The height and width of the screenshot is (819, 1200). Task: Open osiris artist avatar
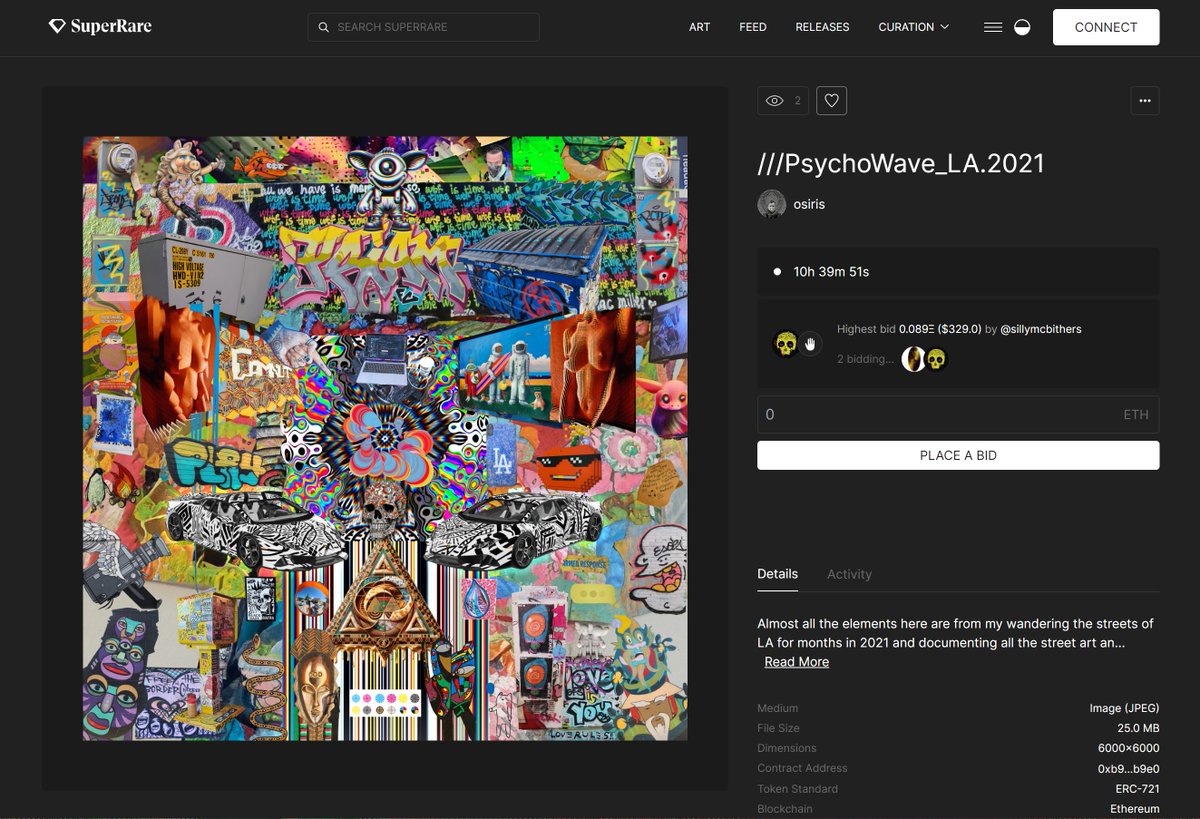(x=772, y=204)
